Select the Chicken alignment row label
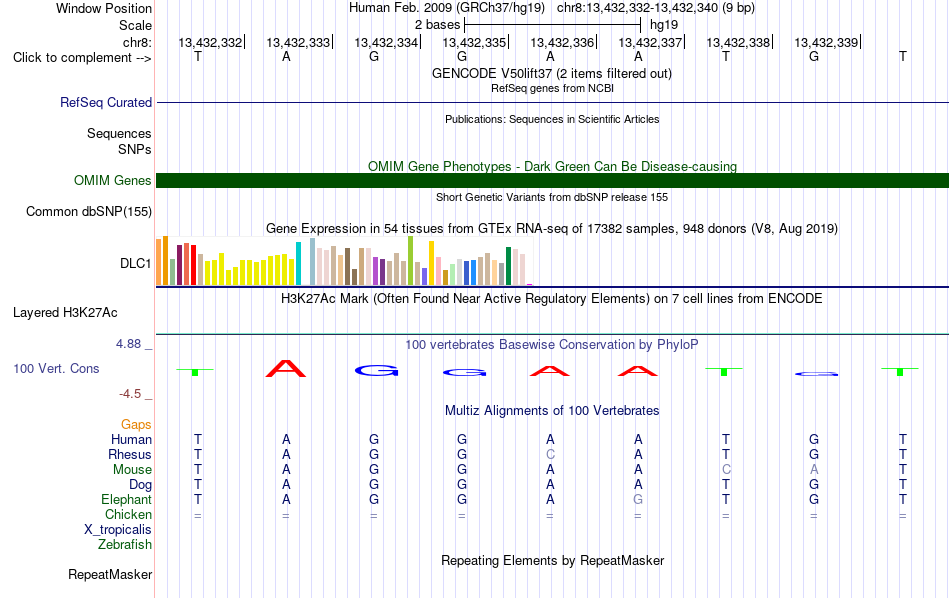Screen dimensions: 950x598 [128, 514]
